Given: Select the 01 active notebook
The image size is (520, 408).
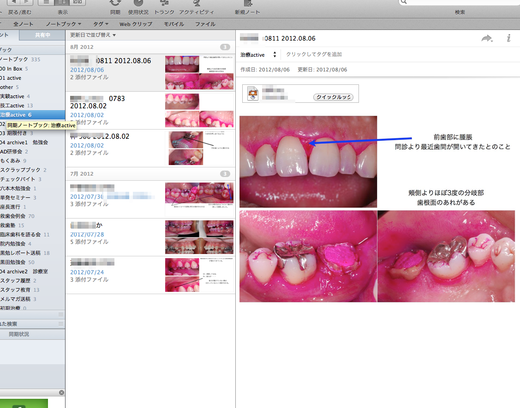Looking at the screenshot, I should (32, 78).
